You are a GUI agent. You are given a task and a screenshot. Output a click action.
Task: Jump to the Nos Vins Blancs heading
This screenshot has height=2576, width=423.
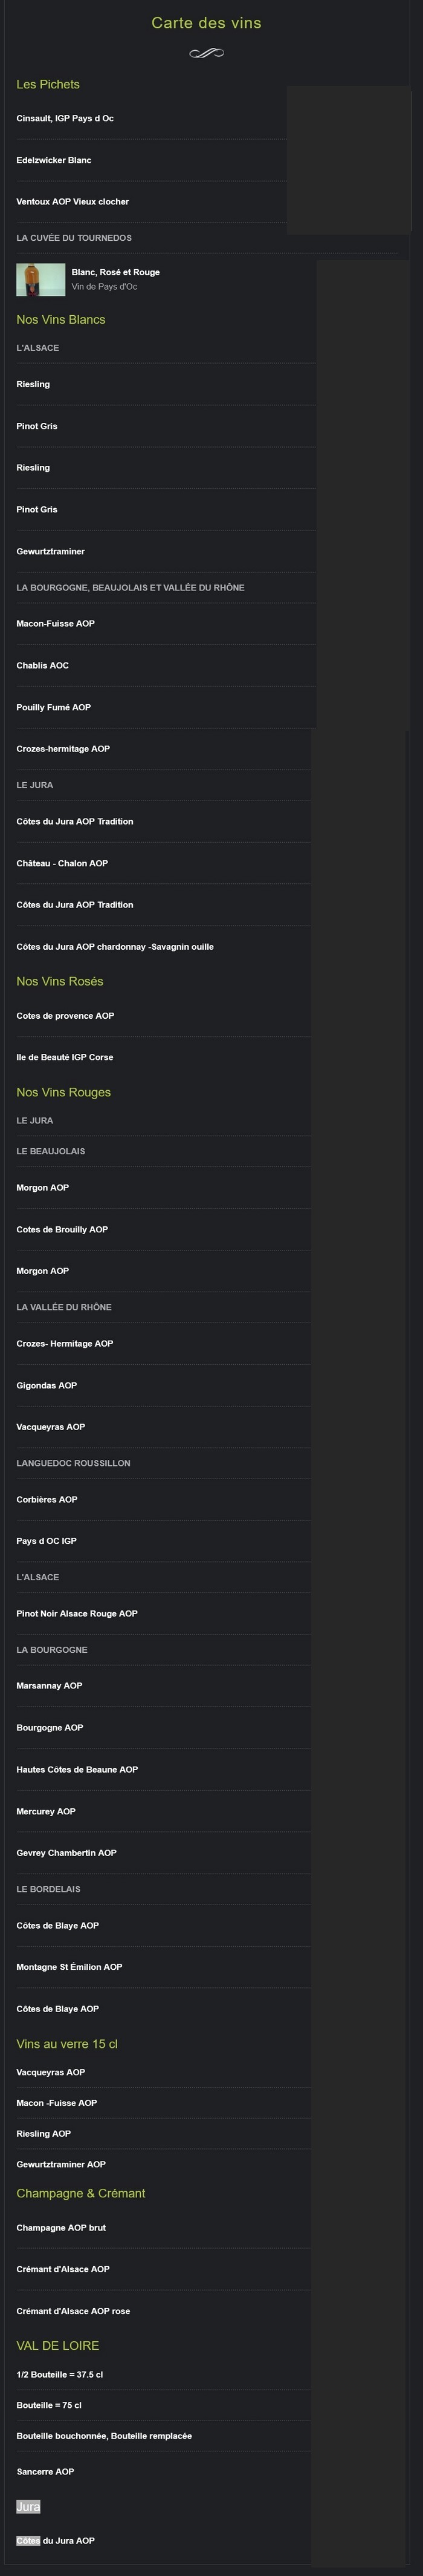(61, 320)
